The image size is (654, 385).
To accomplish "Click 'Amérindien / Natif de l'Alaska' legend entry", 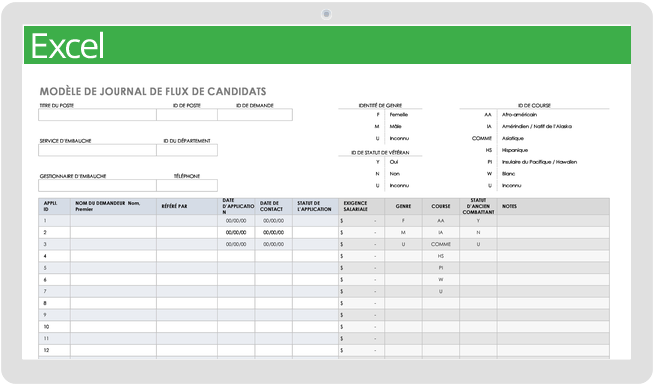I will pos(537,126).
